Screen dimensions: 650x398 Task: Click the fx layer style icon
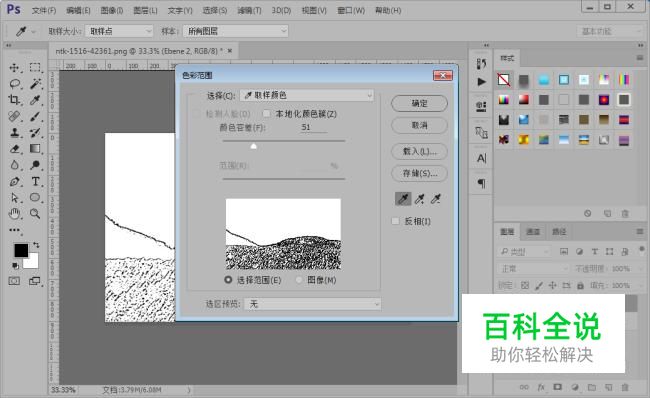click(541, 387)
